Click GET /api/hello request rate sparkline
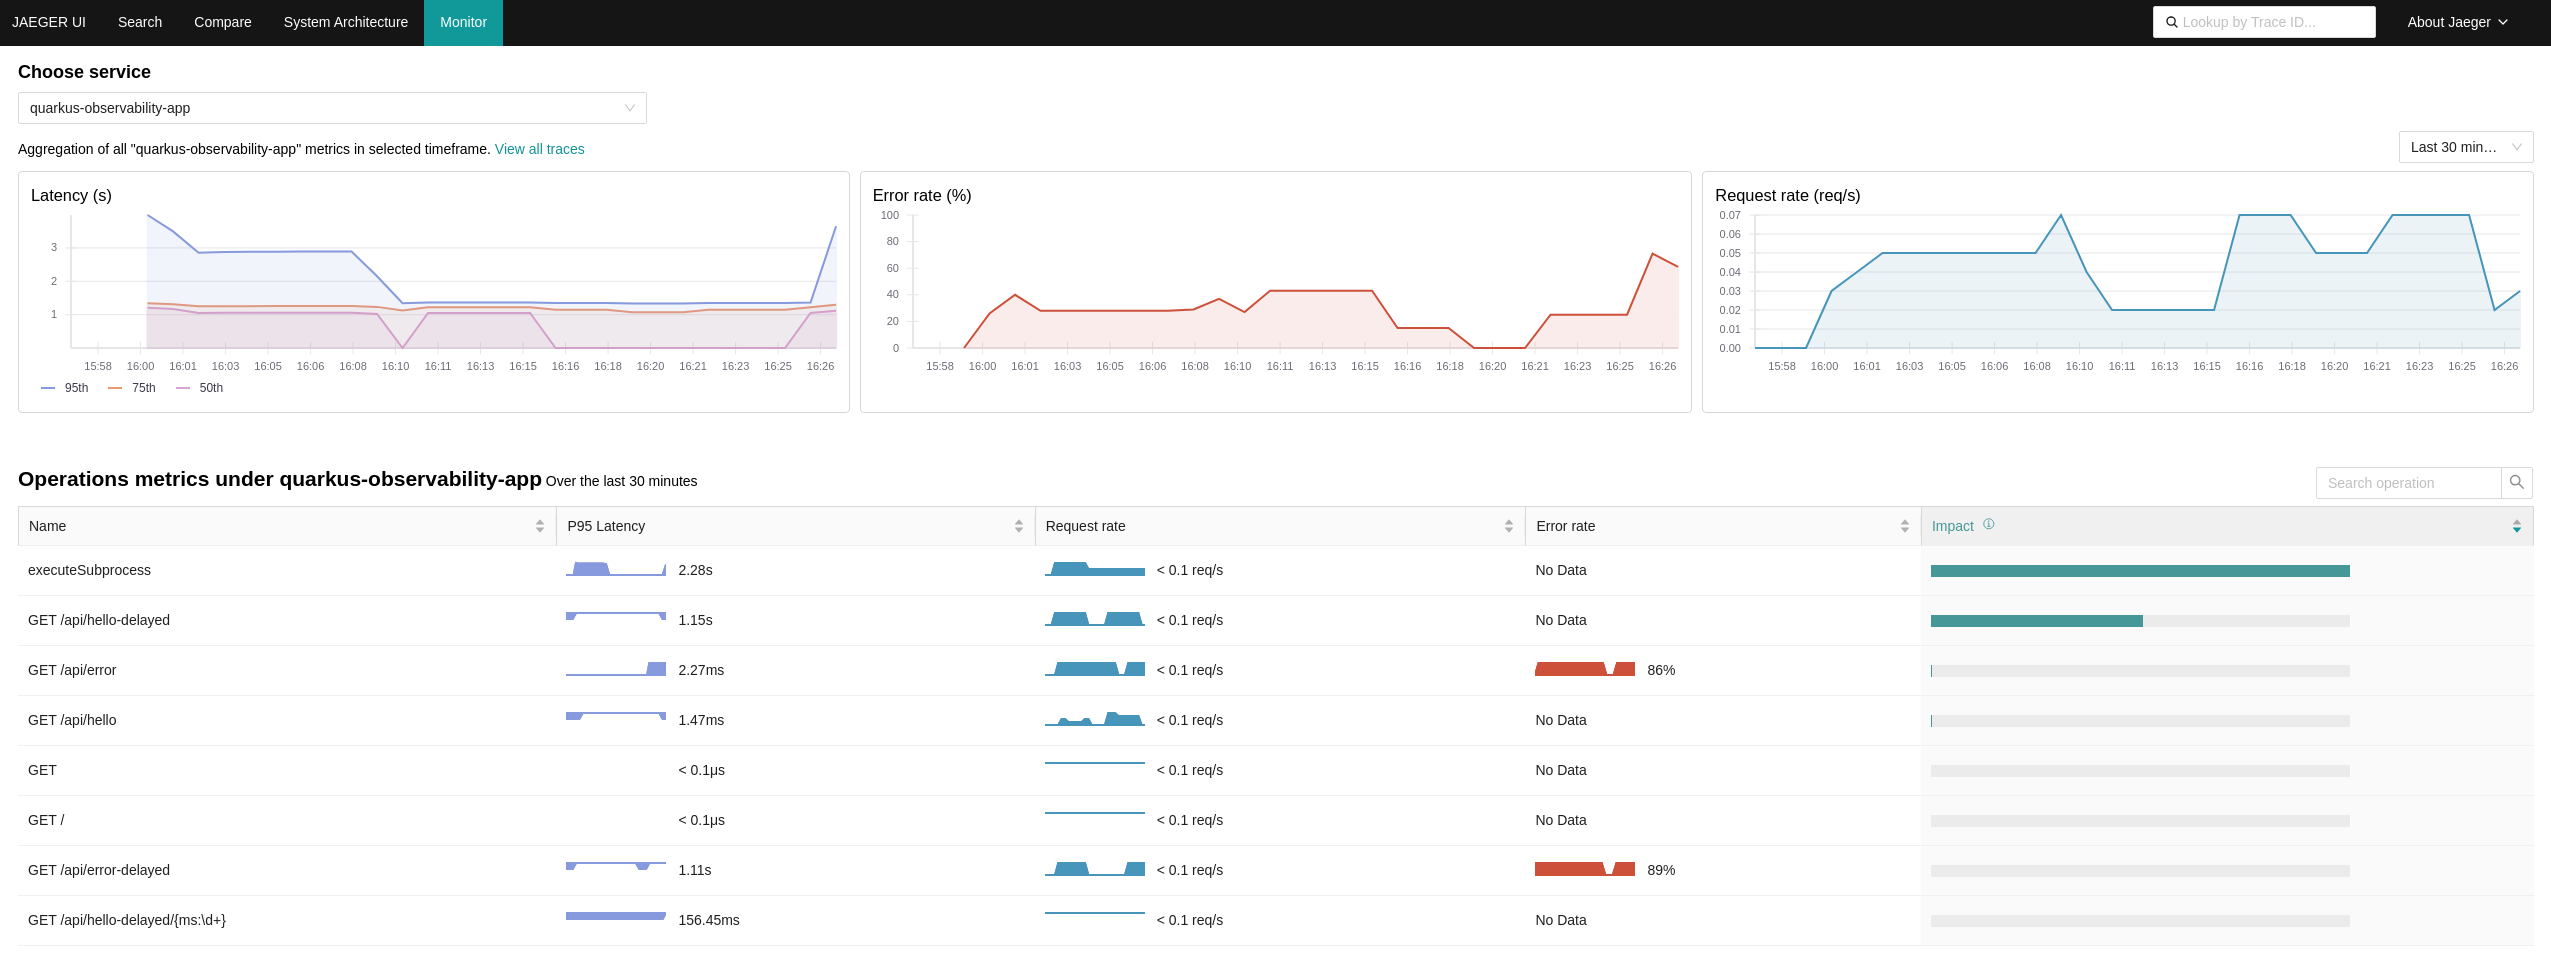This screenshot has width=2551, height=953. click(1095, 719)
